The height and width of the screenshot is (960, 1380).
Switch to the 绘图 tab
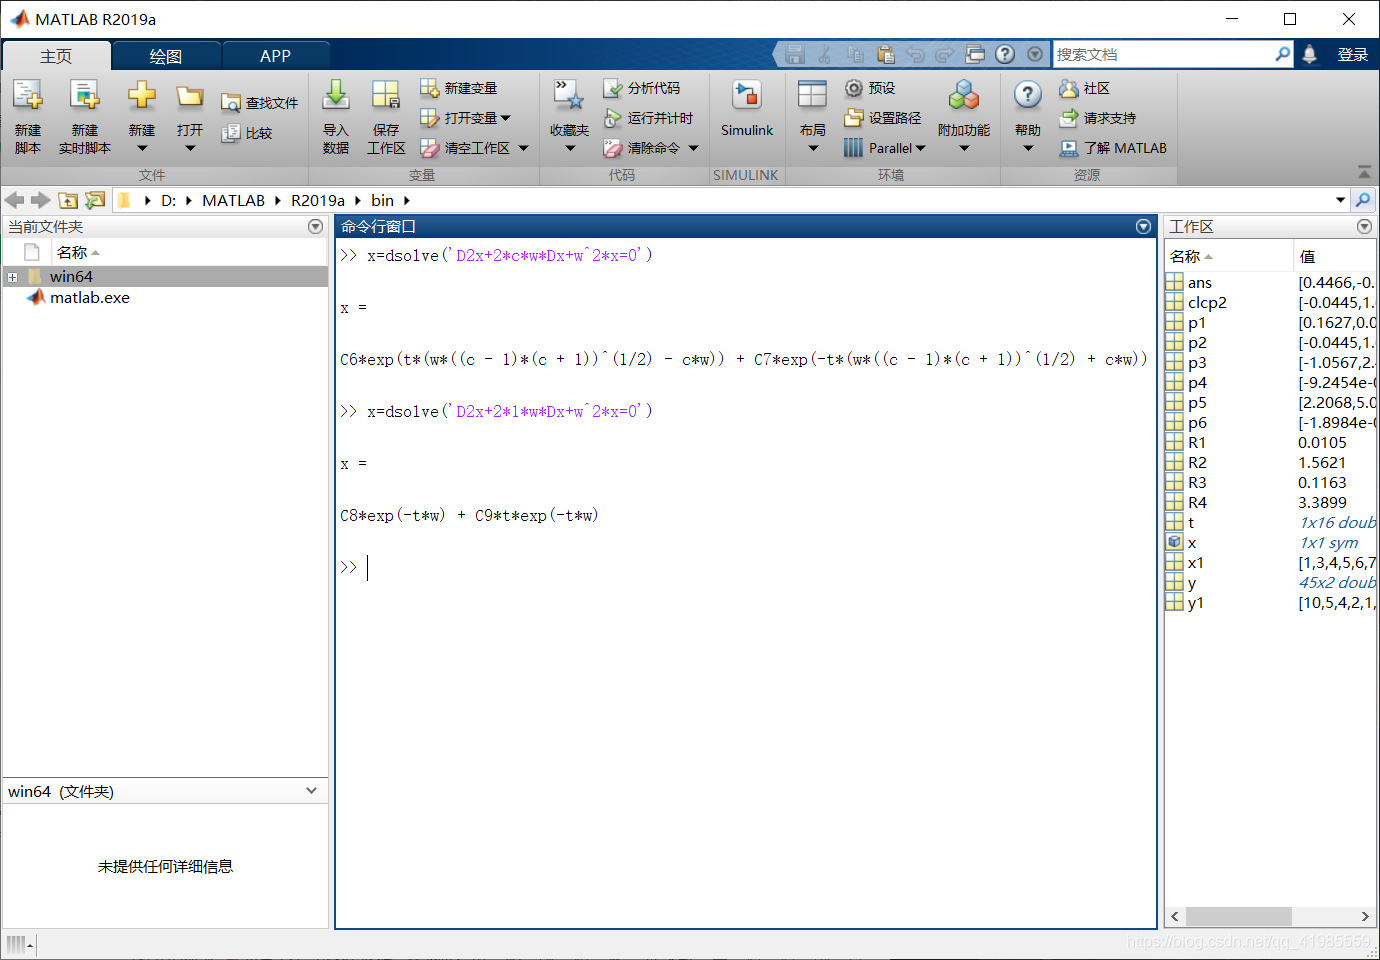[166, 56]
